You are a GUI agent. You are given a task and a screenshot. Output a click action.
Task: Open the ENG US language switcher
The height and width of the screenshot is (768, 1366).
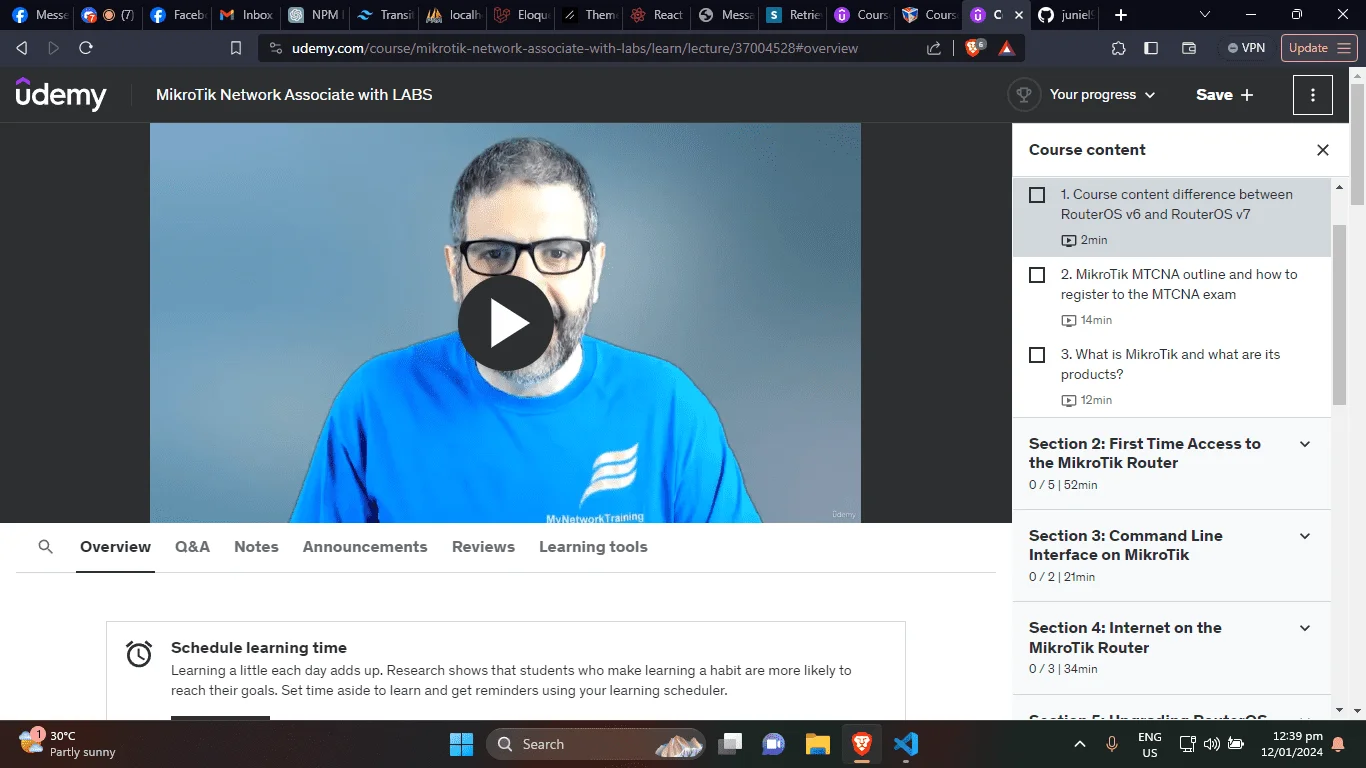pos(1150,744)
